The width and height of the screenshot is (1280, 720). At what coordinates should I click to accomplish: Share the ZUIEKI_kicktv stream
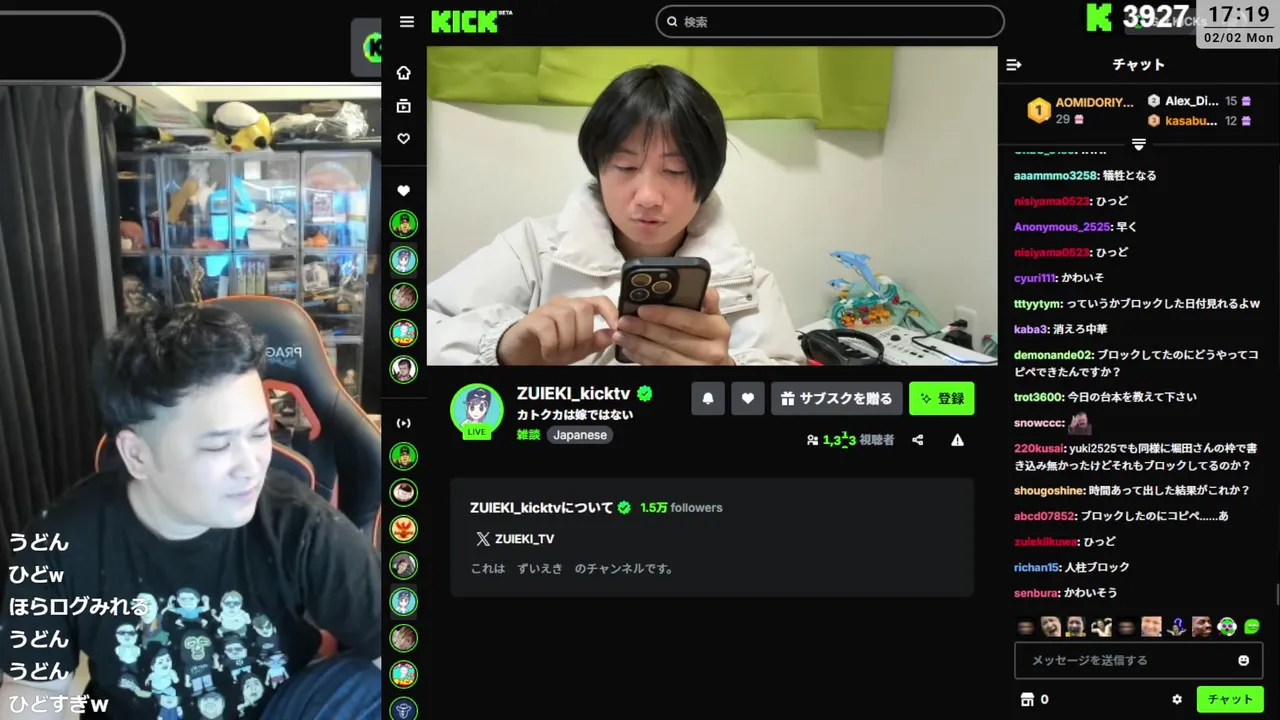918,440
